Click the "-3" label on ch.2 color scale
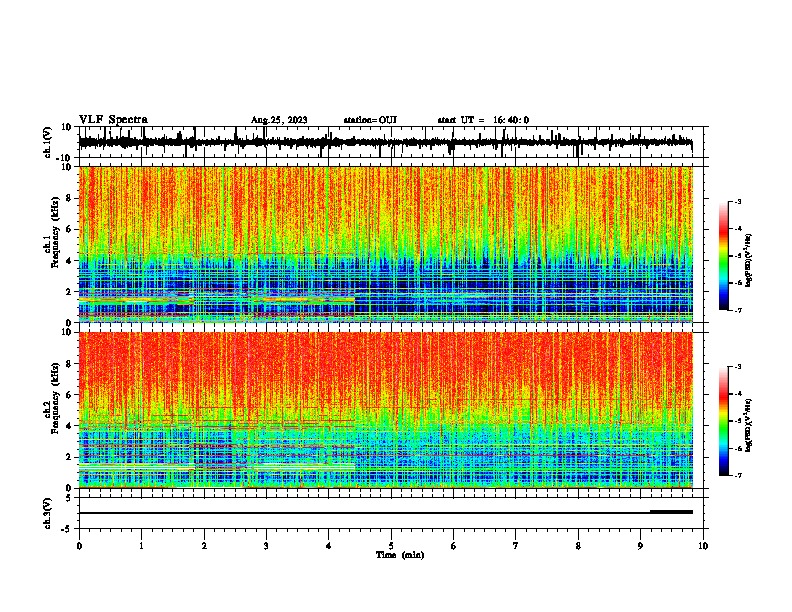Image resolution: width=792 pixels, height=612 pixels. [x=737, y=367]
